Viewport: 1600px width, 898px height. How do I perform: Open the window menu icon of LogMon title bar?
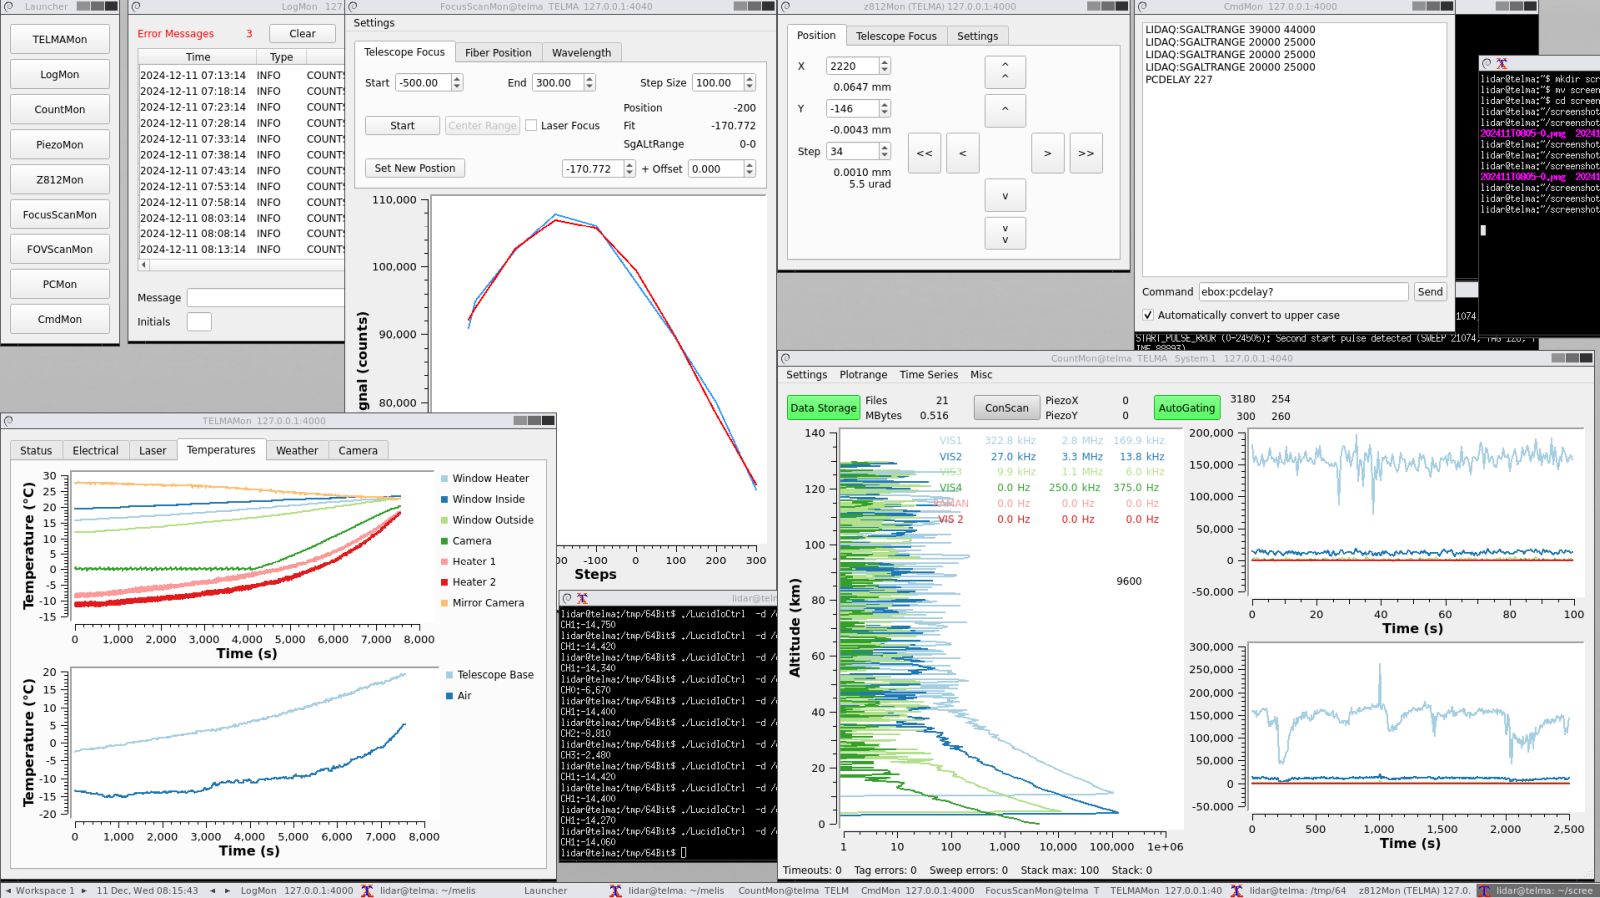(x=136, y=6)
